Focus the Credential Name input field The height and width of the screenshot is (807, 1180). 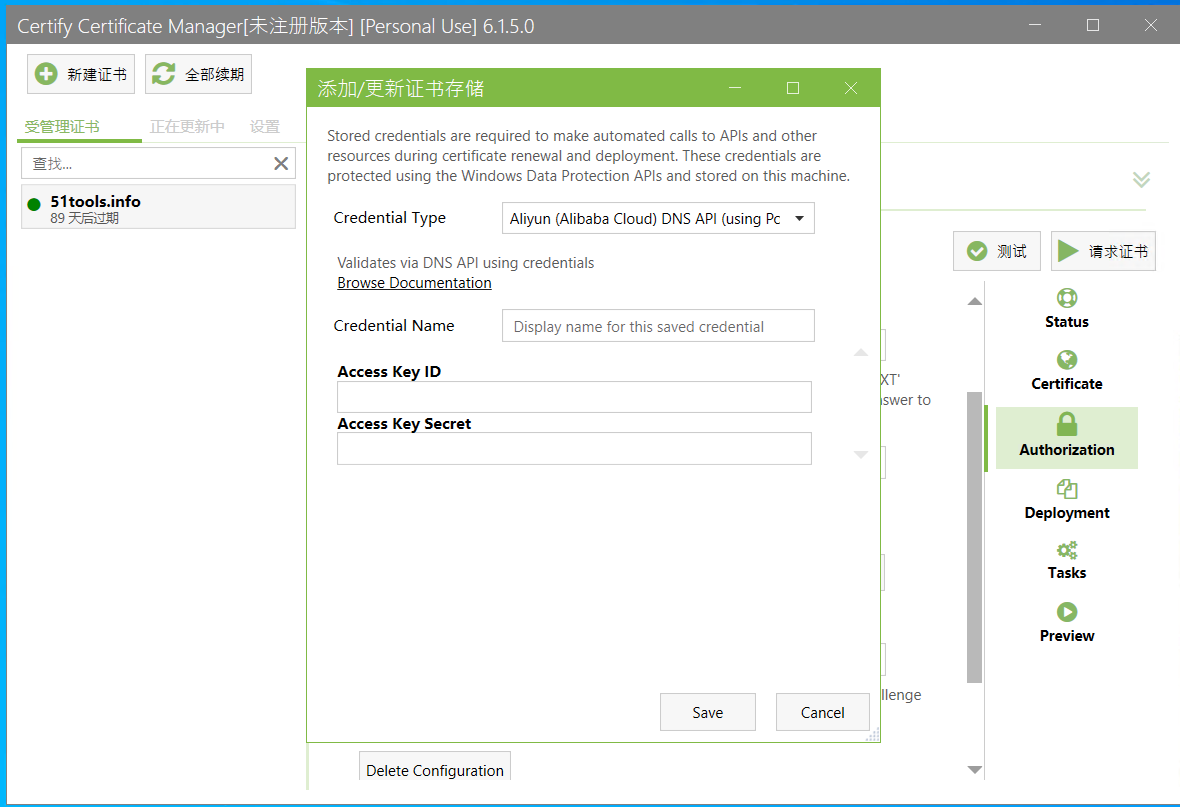[658, 326]
